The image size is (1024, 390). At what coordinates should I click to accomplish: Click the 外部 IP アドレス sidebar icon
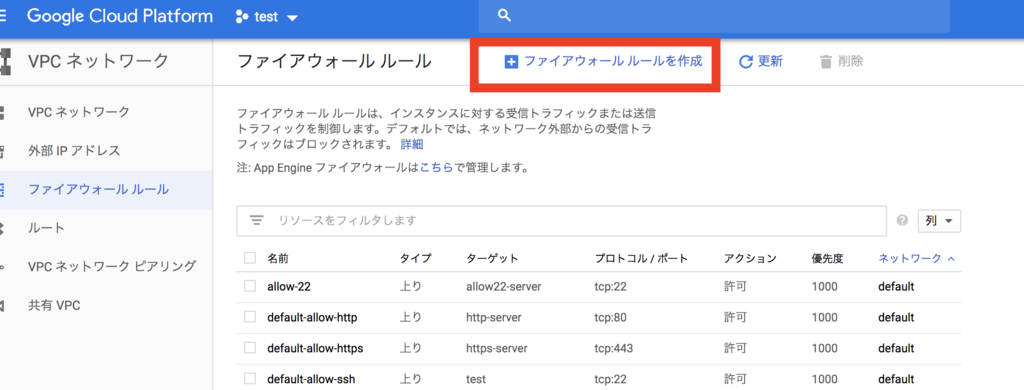pos(2,152)
